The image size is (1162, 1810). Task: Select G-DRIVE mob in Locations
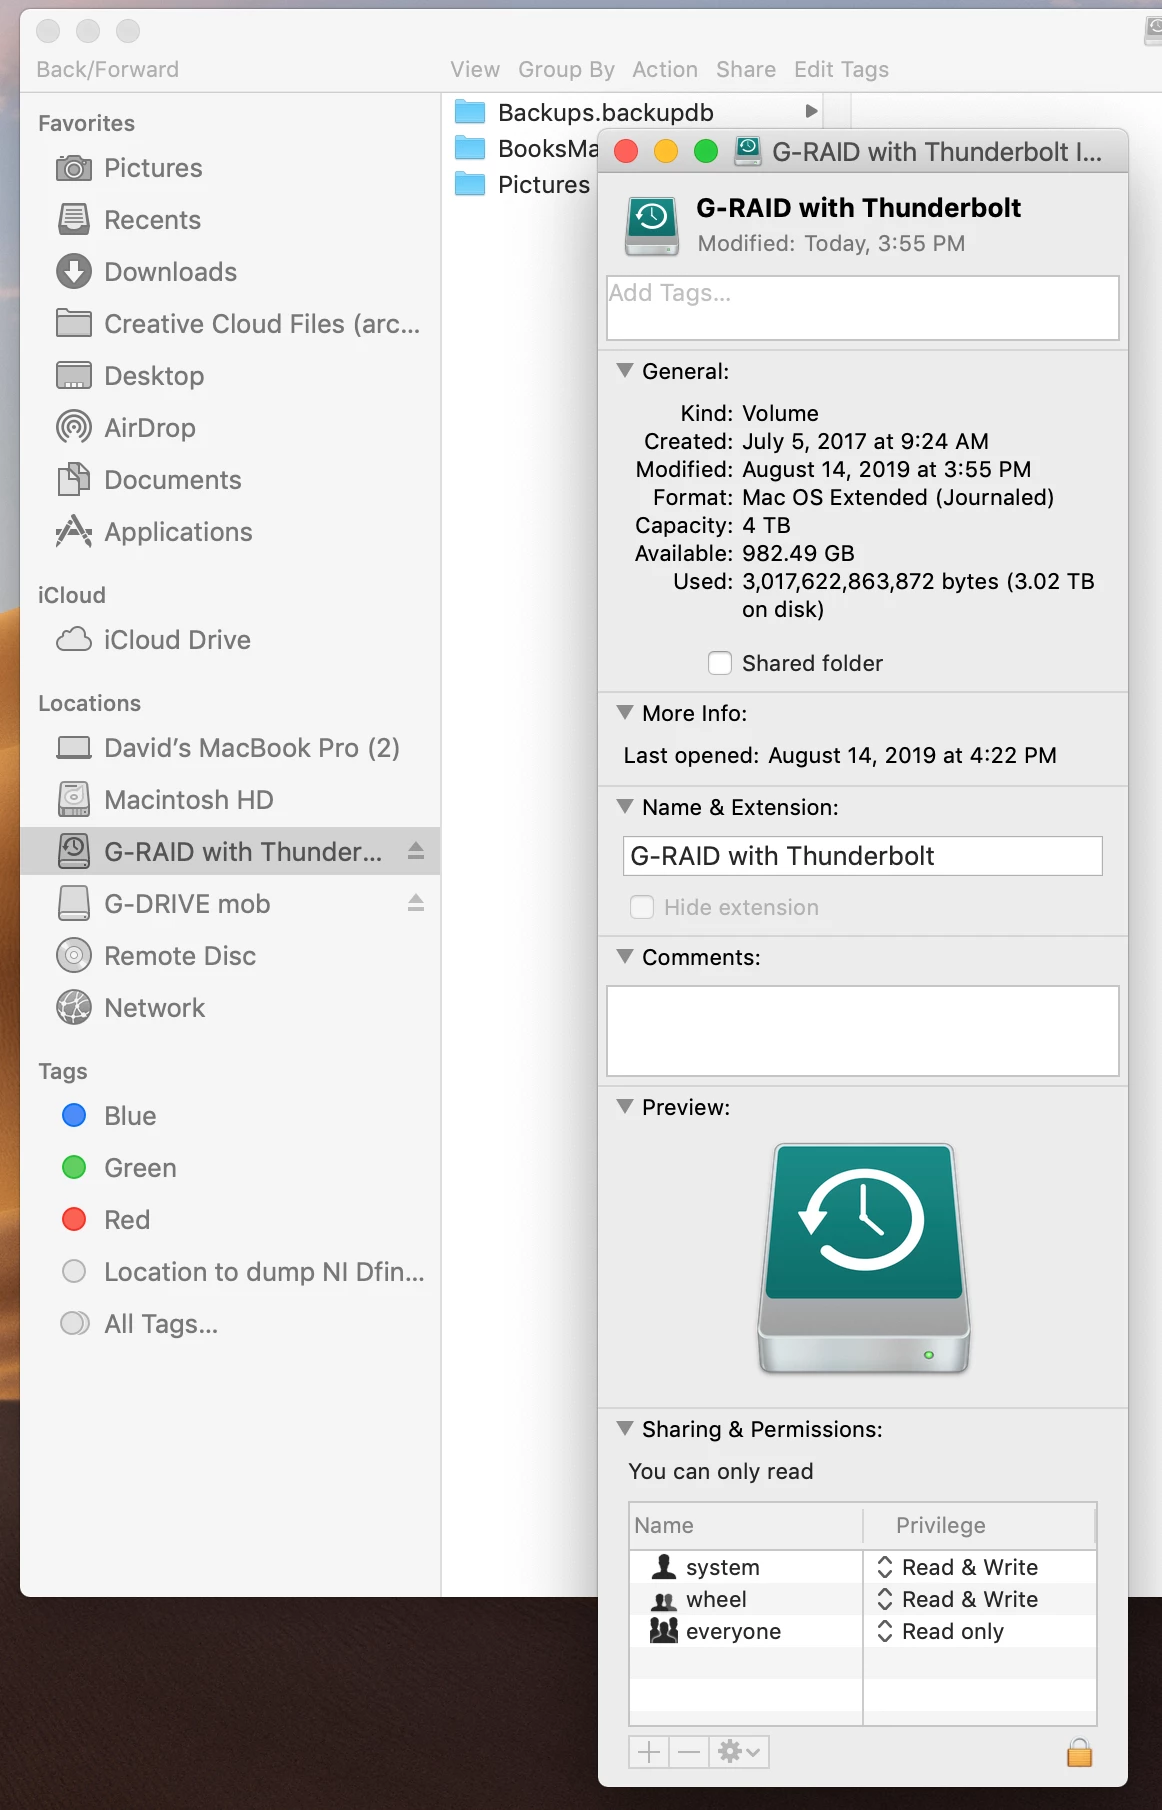230,904
